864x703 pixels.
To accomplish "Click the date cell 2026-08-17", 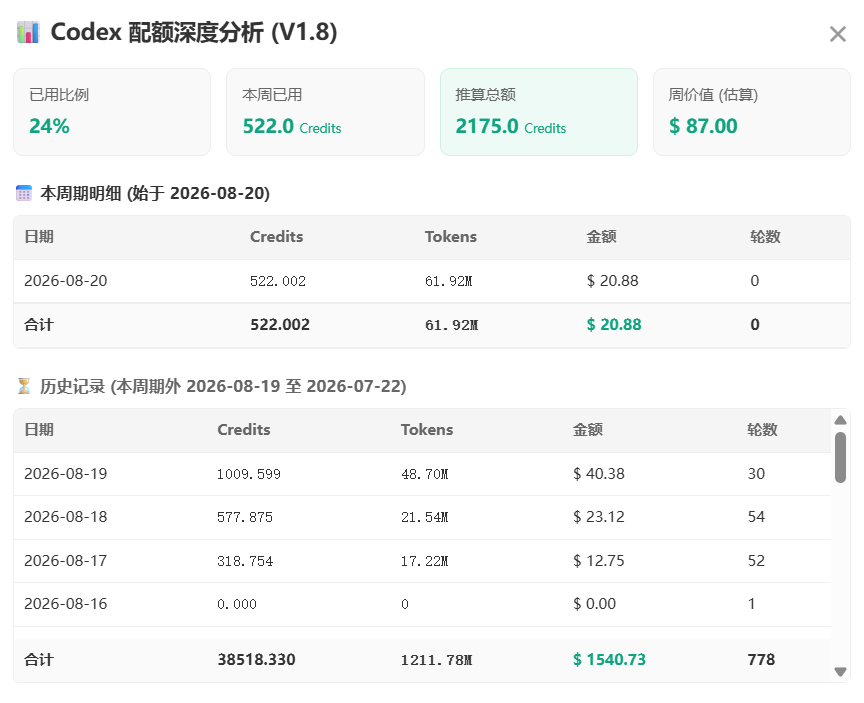I will tap(66, 561).
